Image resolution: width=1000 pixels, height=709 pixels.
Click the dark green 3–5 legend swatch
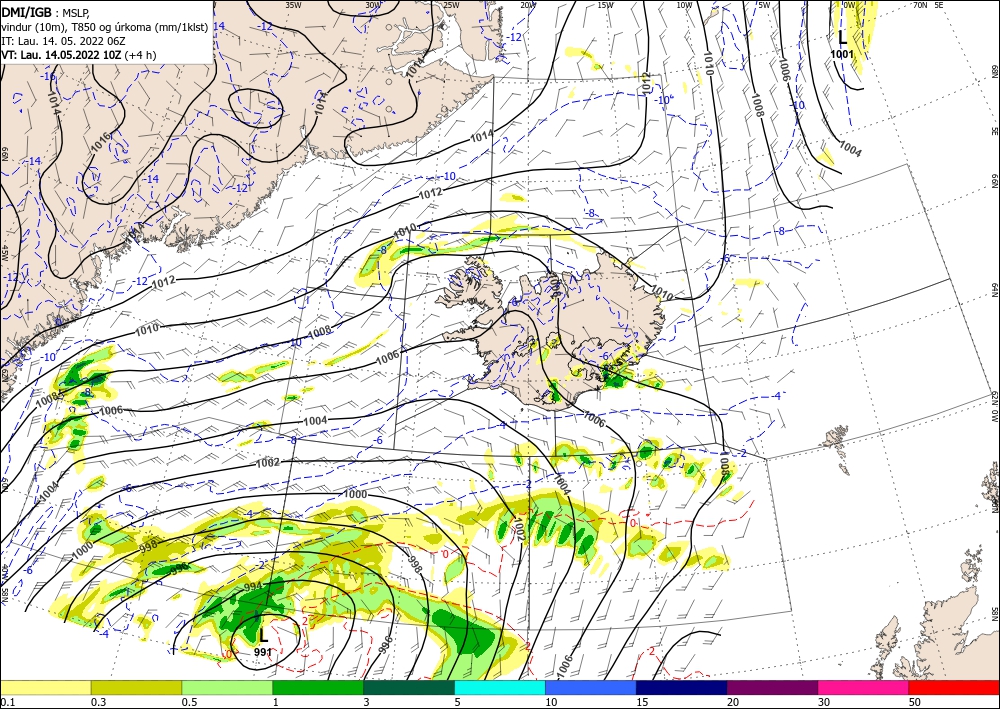click(409, 687)
